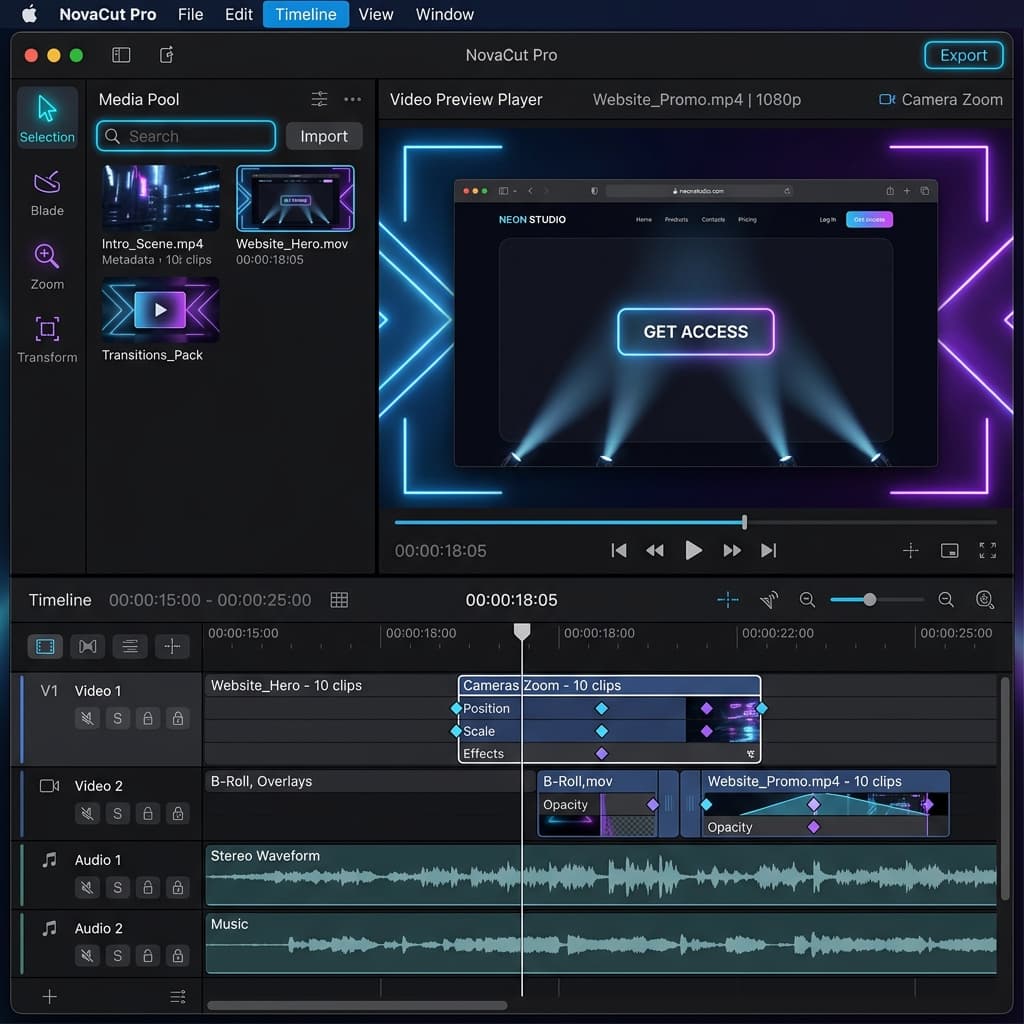
Task: Select the Intro_Scene.mp4 thumbnail
Action: coord(161,198)
